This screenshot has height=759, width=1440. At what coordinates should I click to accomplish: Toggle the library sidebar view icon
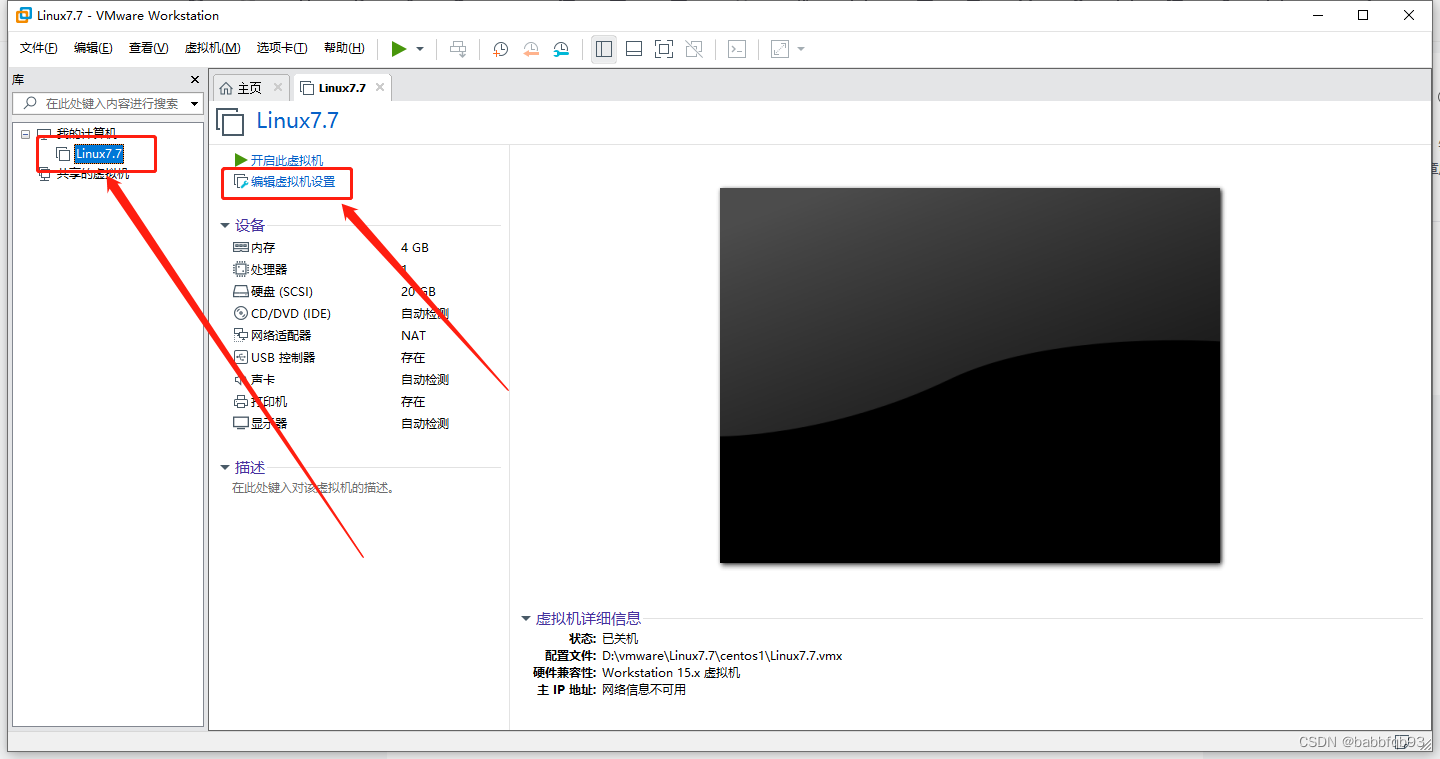point(604,48)
